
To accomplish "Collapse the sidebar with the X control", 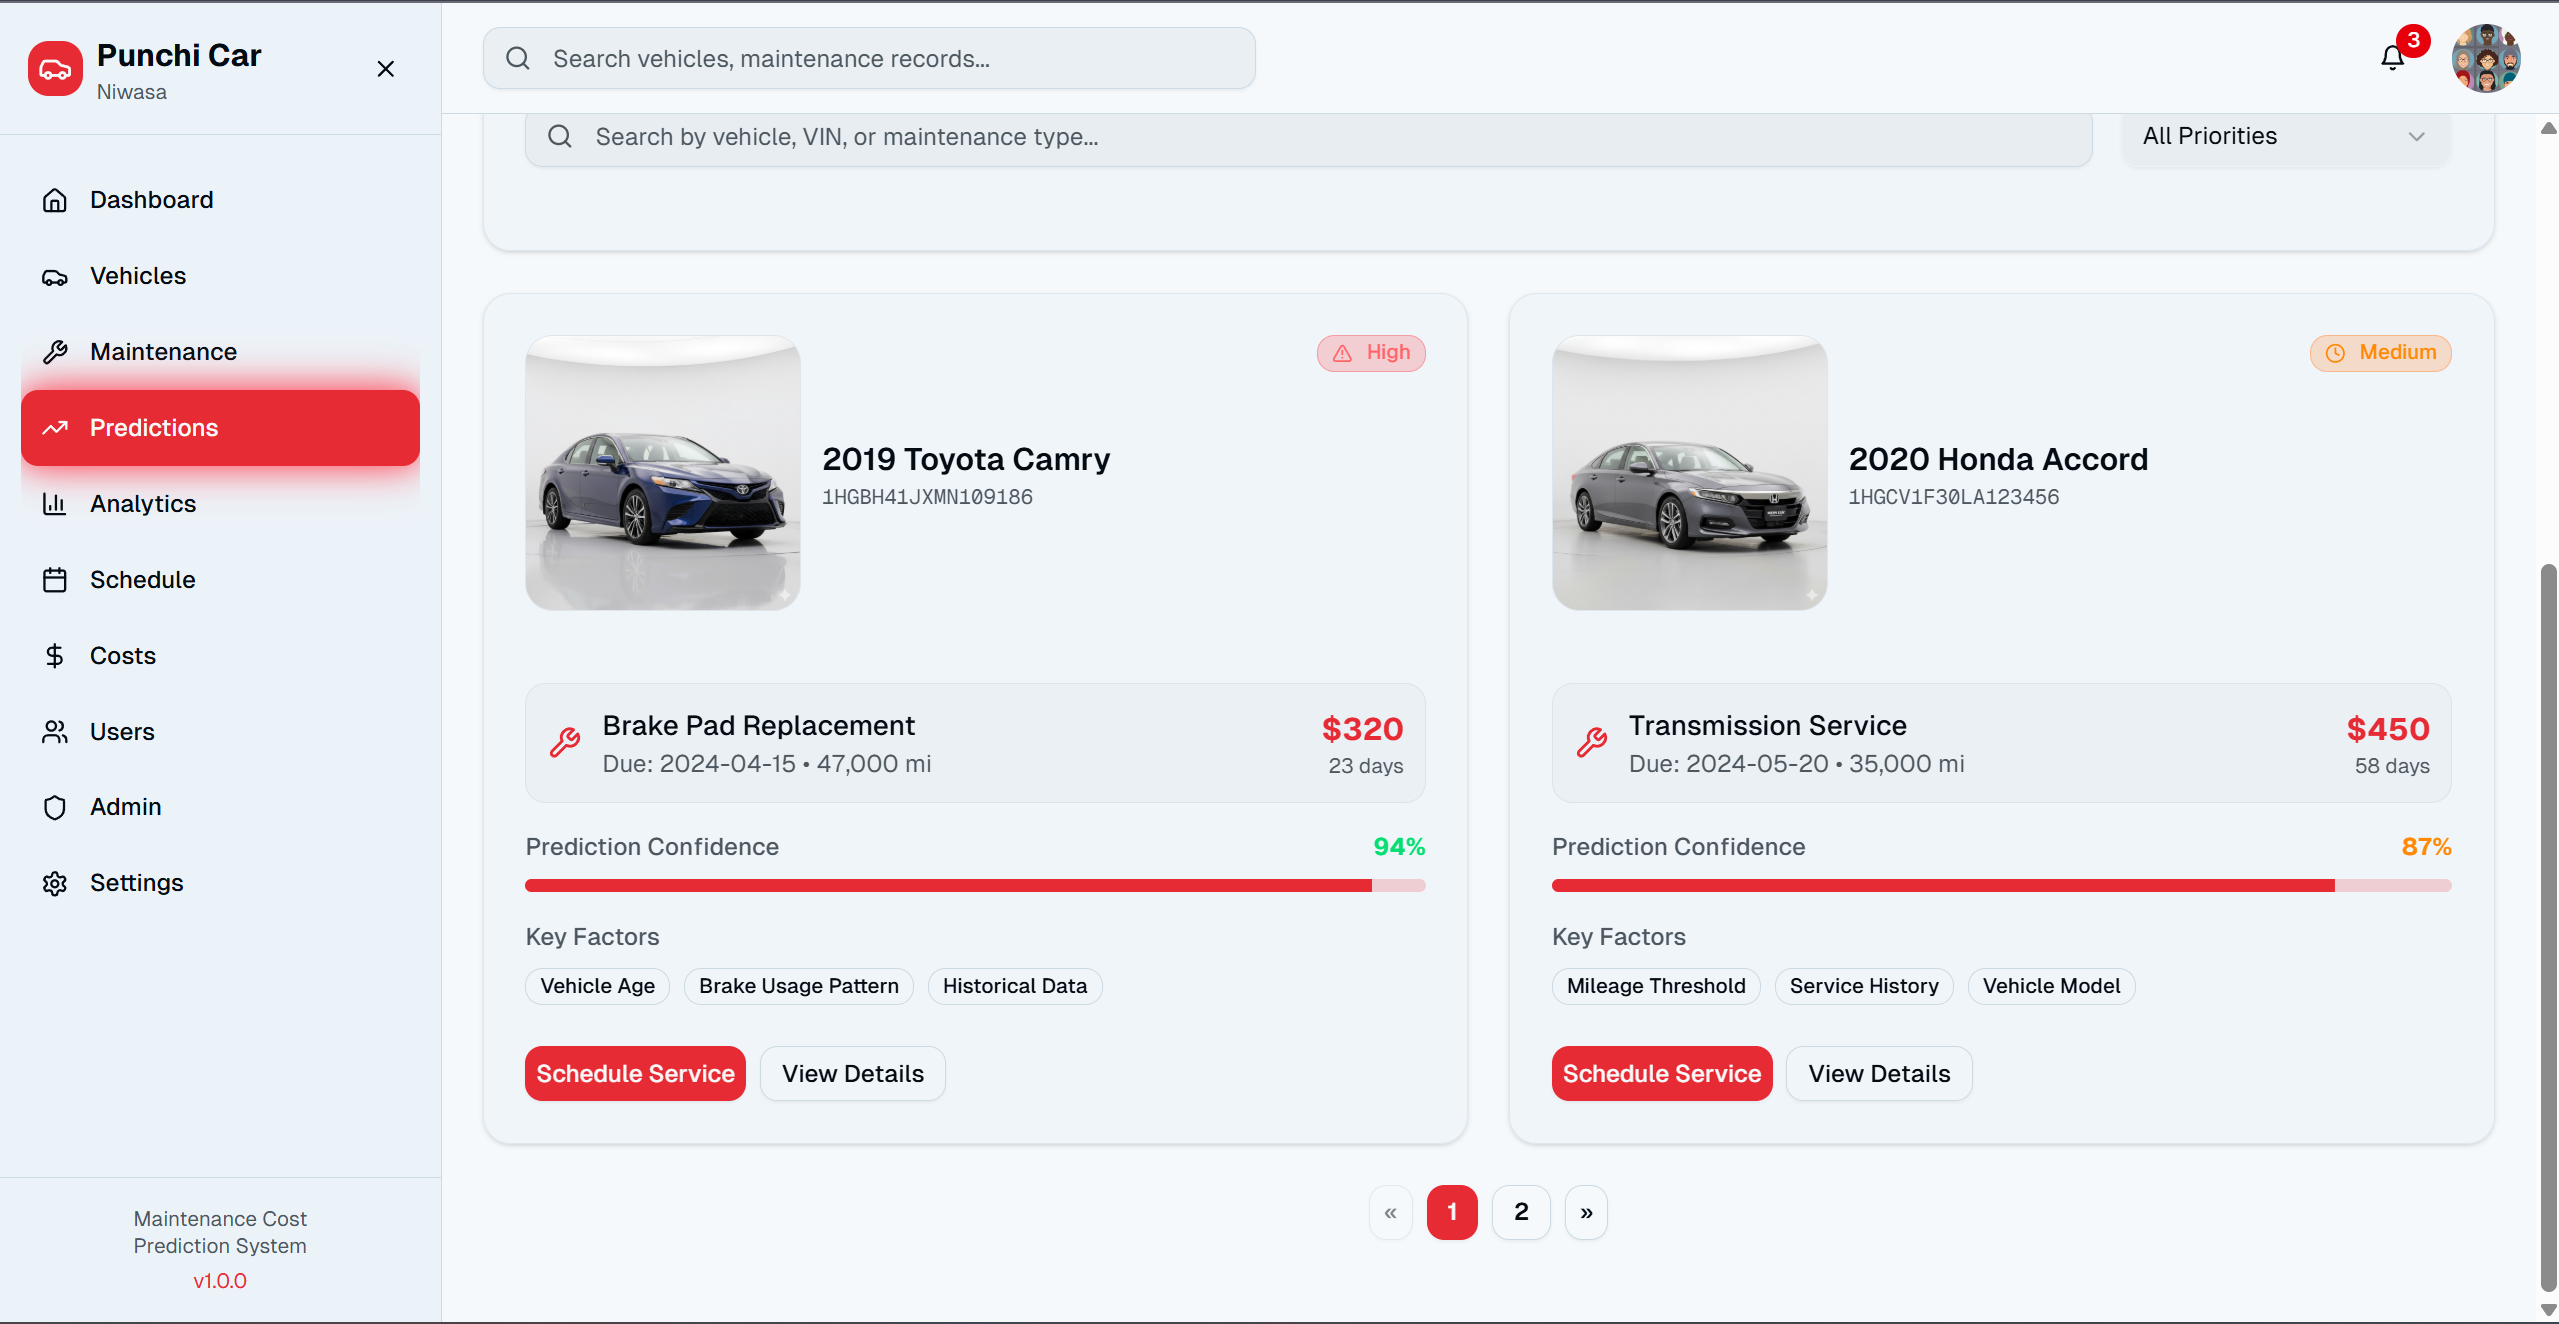I will tap(386, 68).
